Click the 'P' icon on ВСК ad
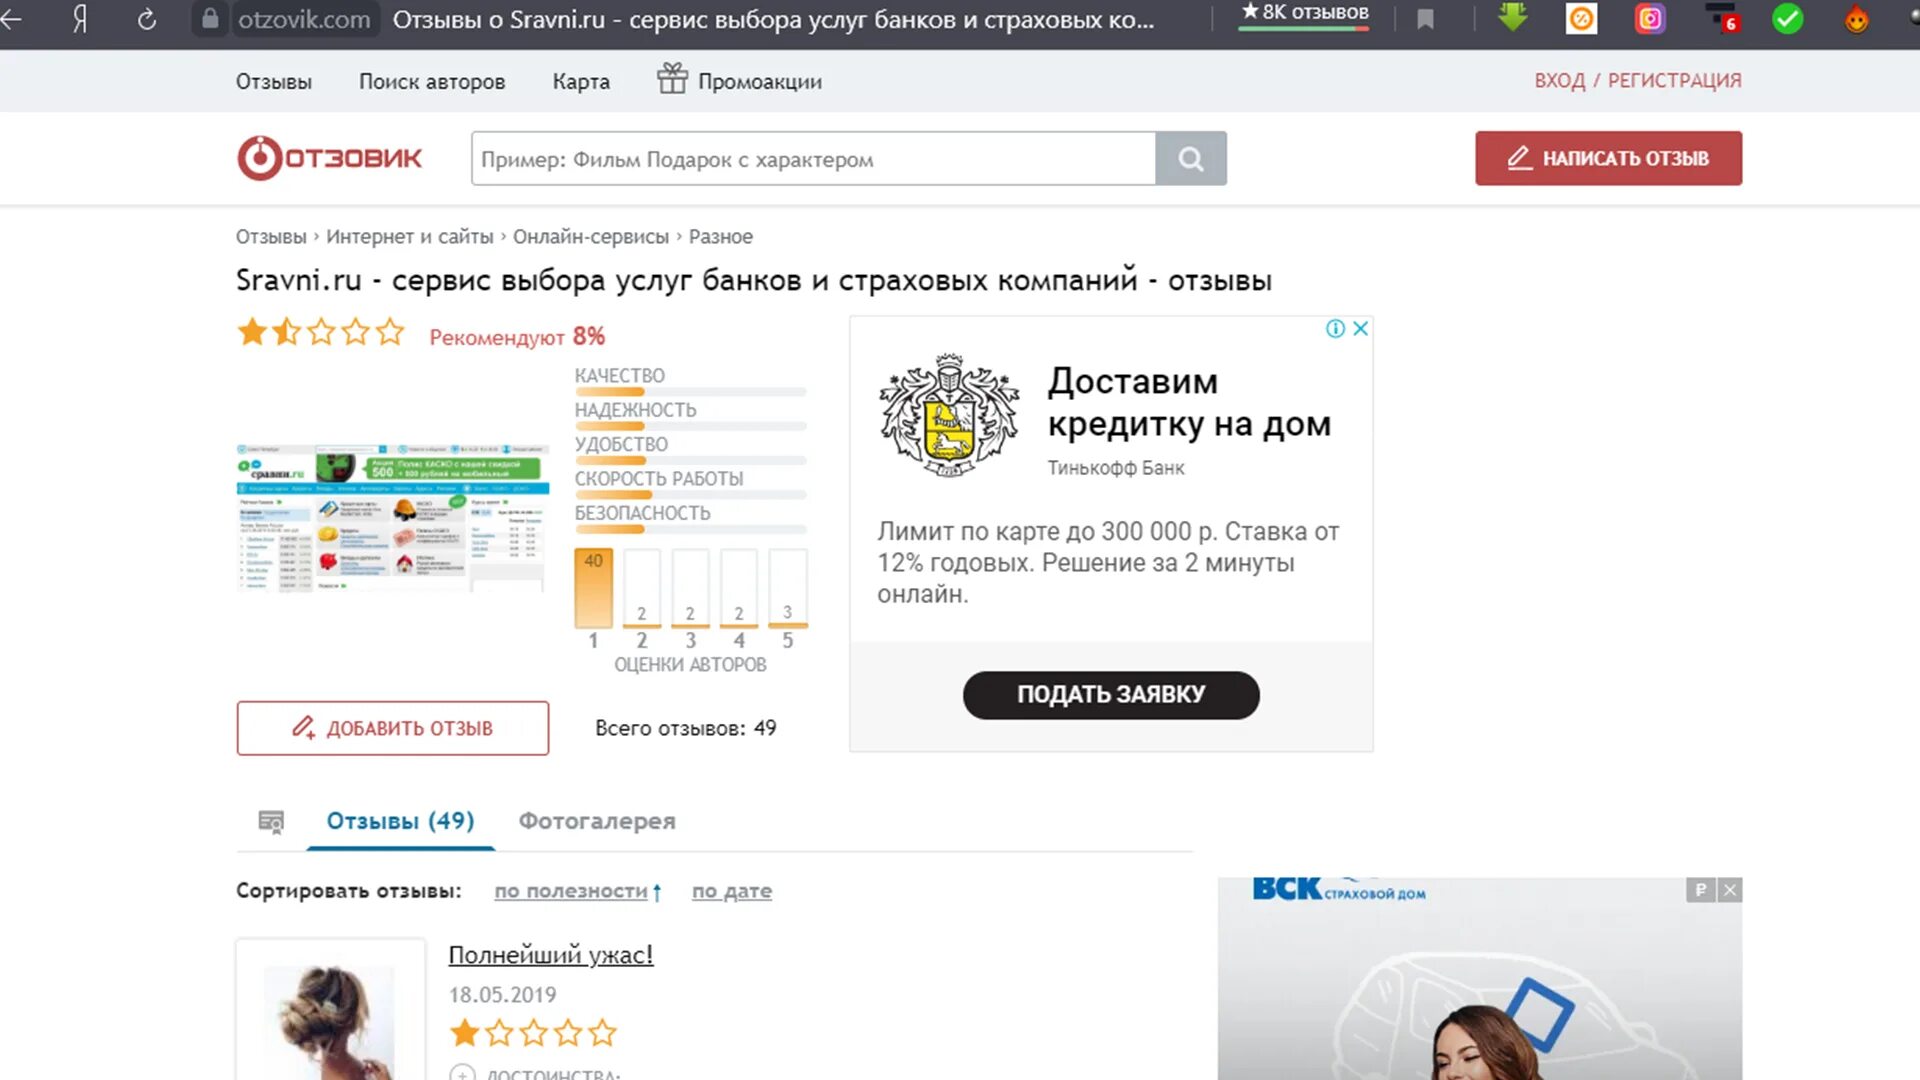The height and width of the screenshot is (1080, 1920). [1701, 890]
